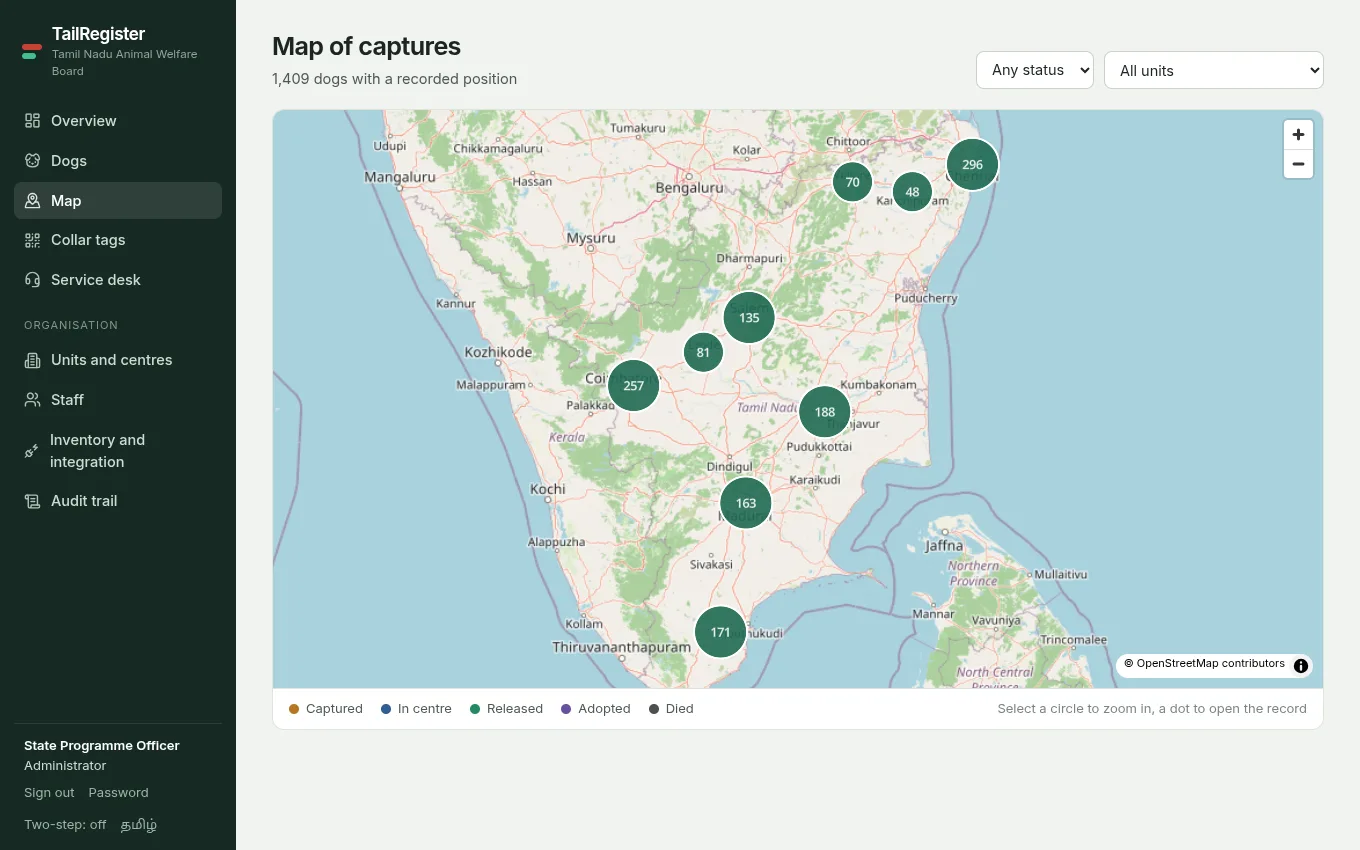This screenshot has width=1360, height=850.
Task: Zoom in with the map plus button
Action: 1298,135
